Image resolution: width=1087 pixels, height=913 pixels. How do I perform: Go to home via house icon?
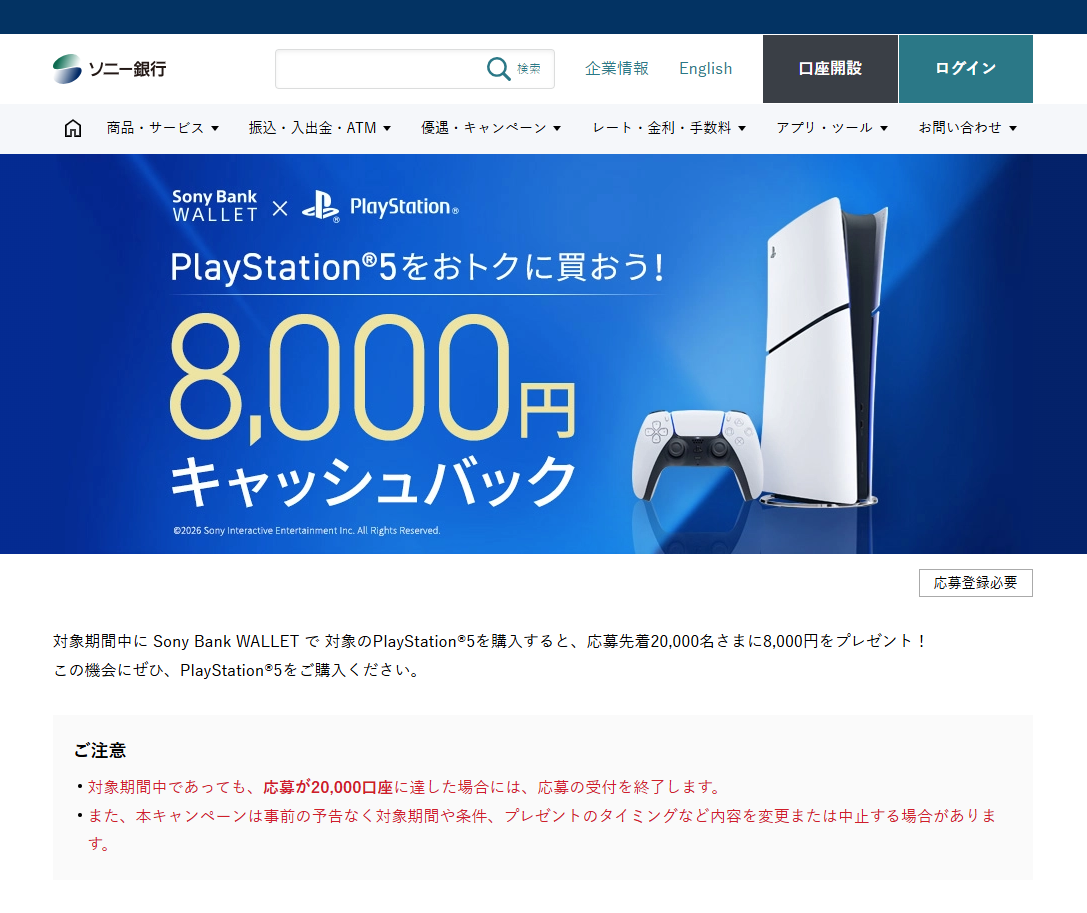pos(73,128)
